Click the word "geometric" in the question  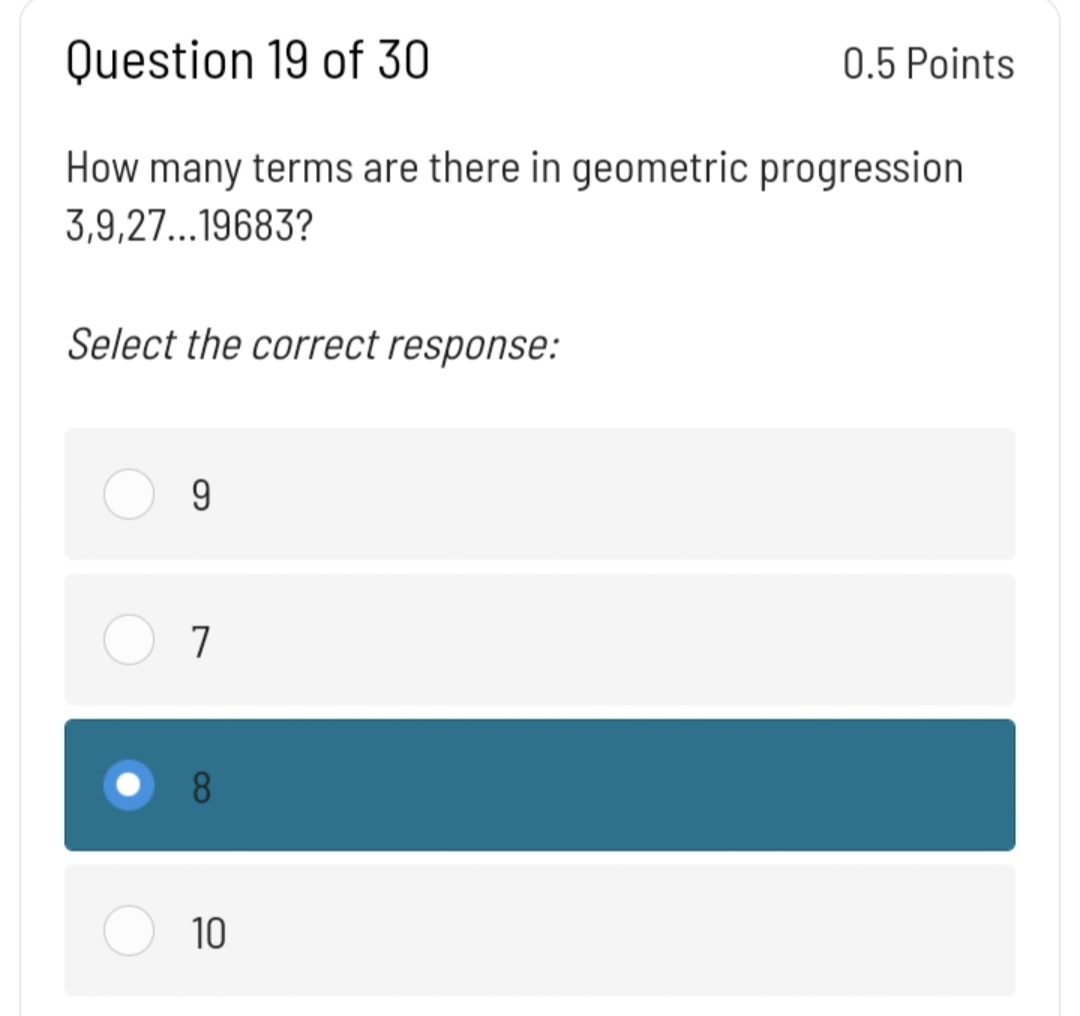point(659,170)
